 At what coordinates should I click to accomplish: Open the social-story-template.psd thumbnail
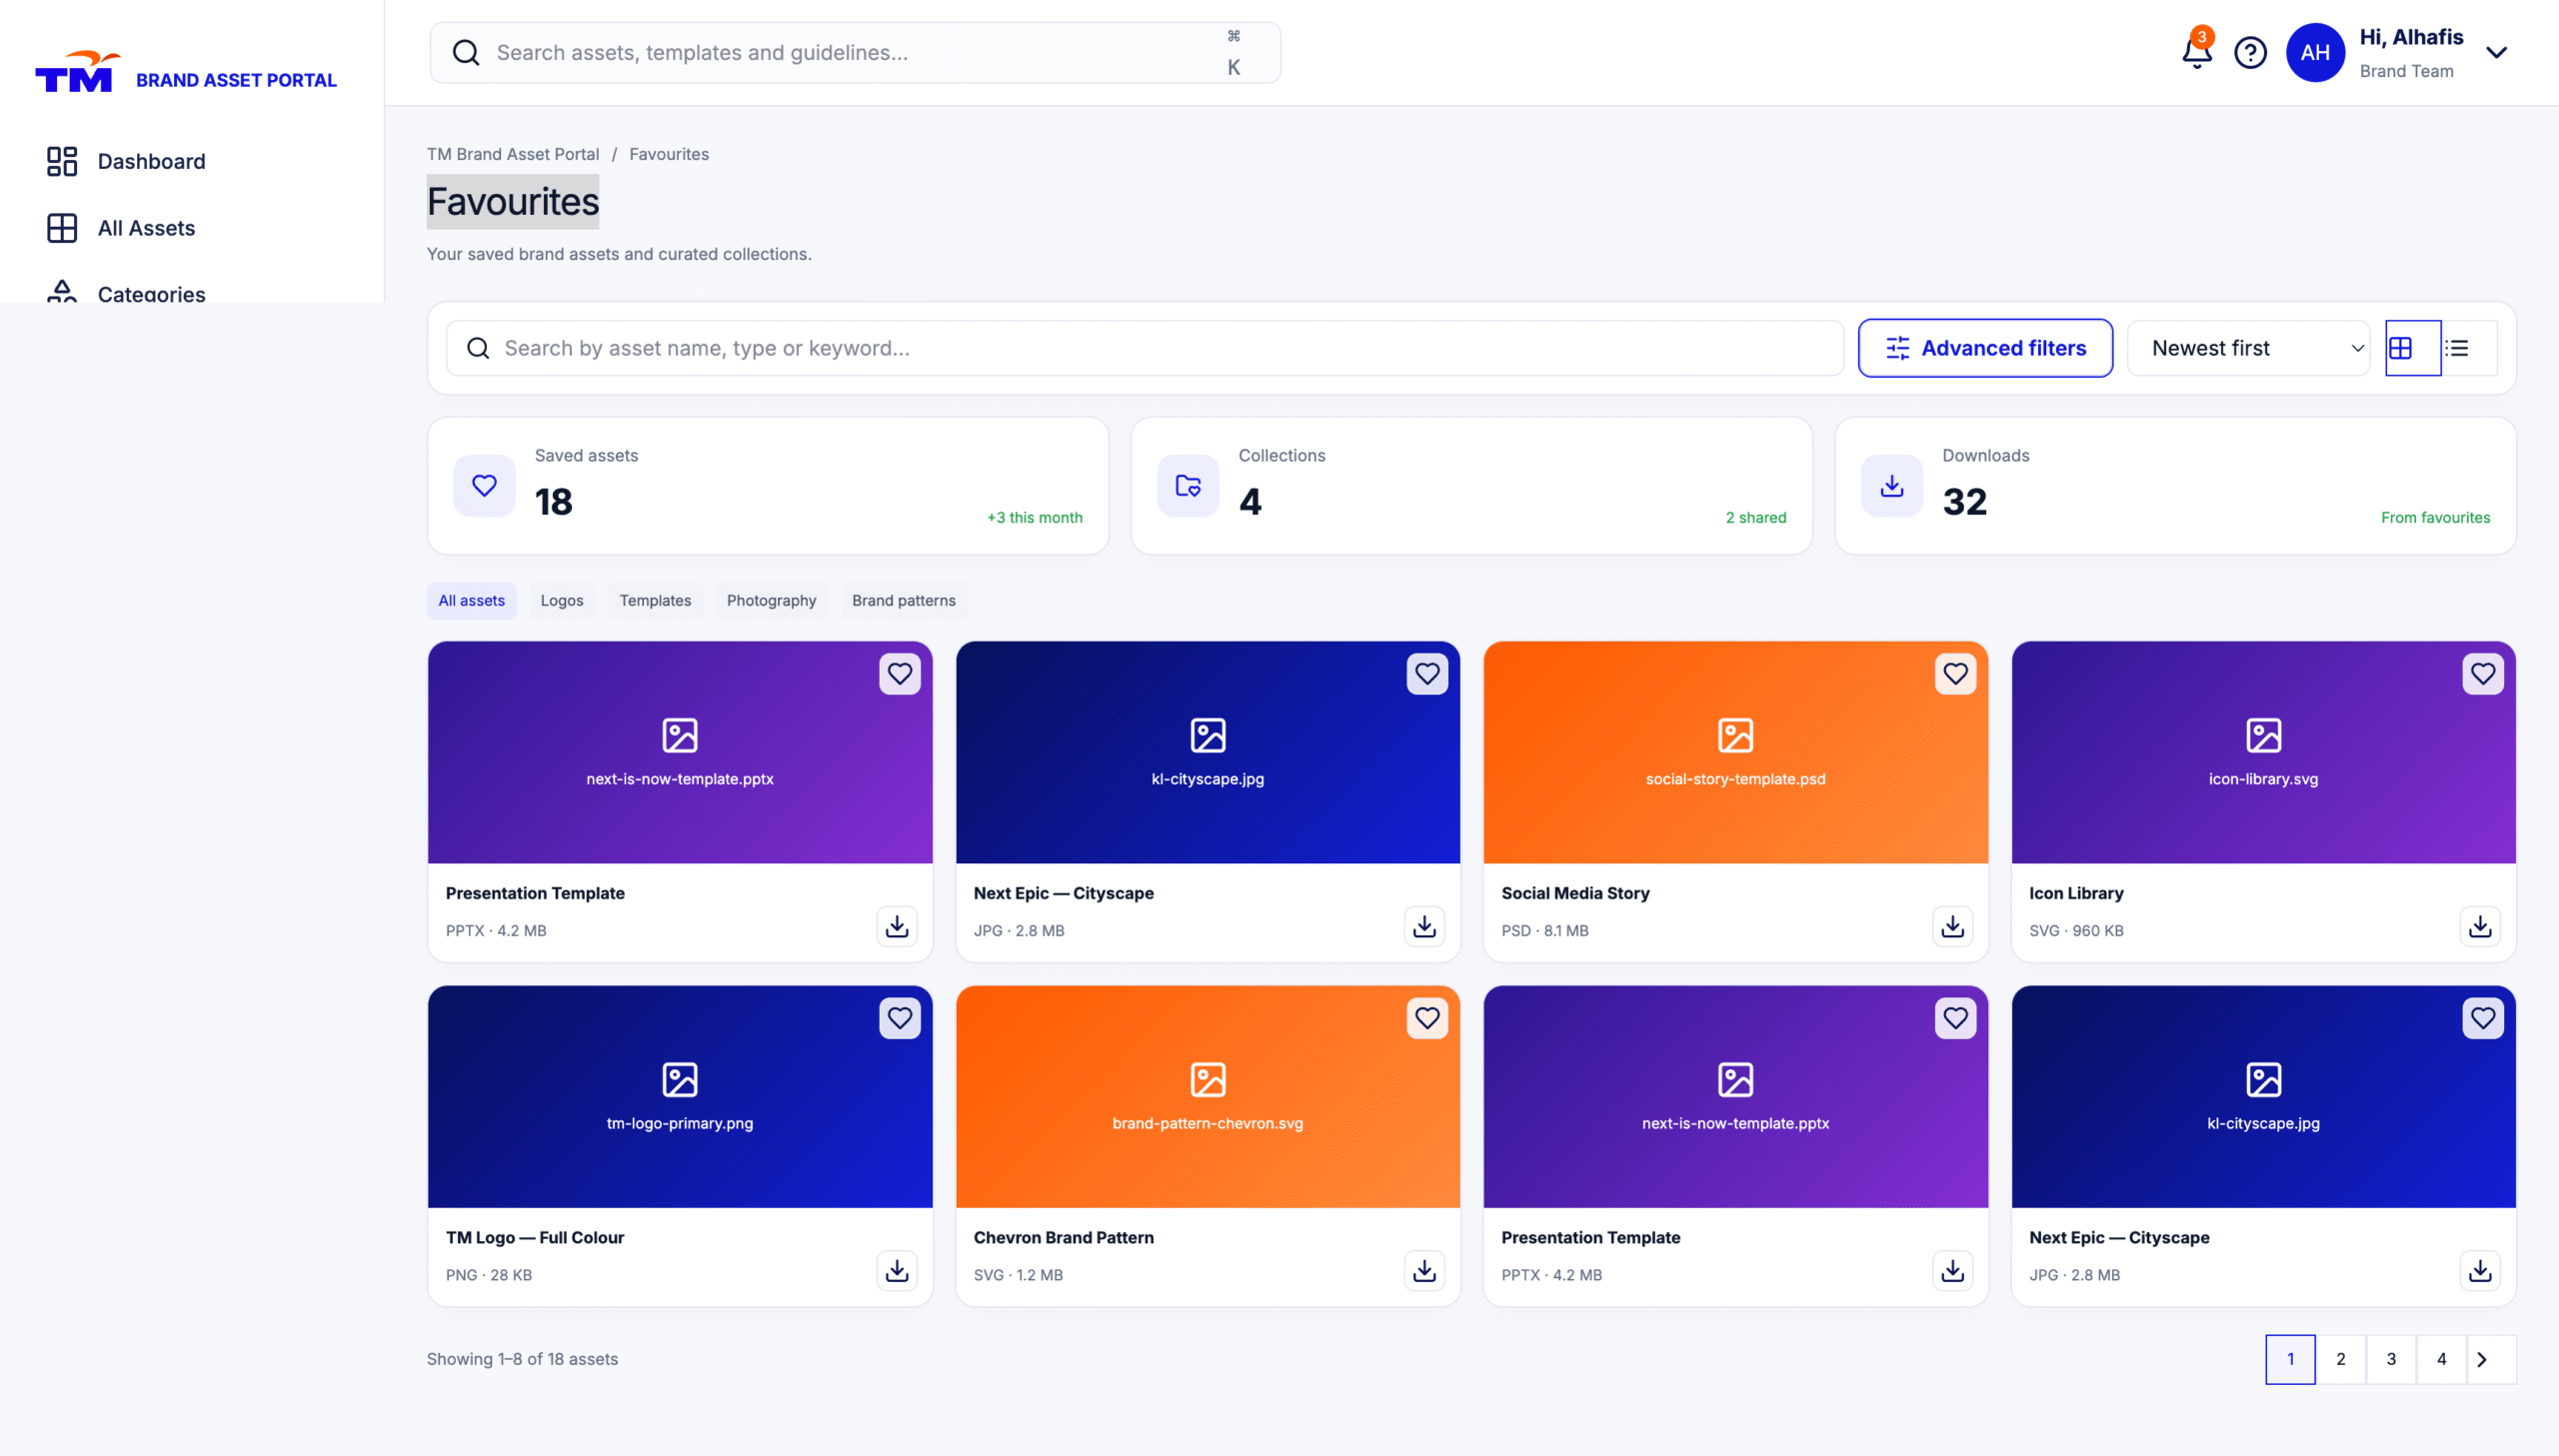click(x=1735, y=752)
